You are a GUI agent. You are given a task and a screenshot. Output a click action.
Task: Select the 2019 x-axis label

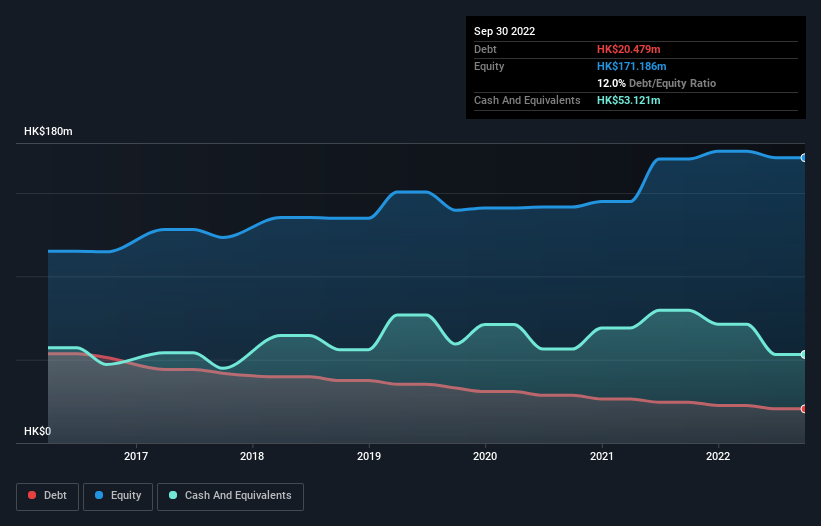[369, 456]
